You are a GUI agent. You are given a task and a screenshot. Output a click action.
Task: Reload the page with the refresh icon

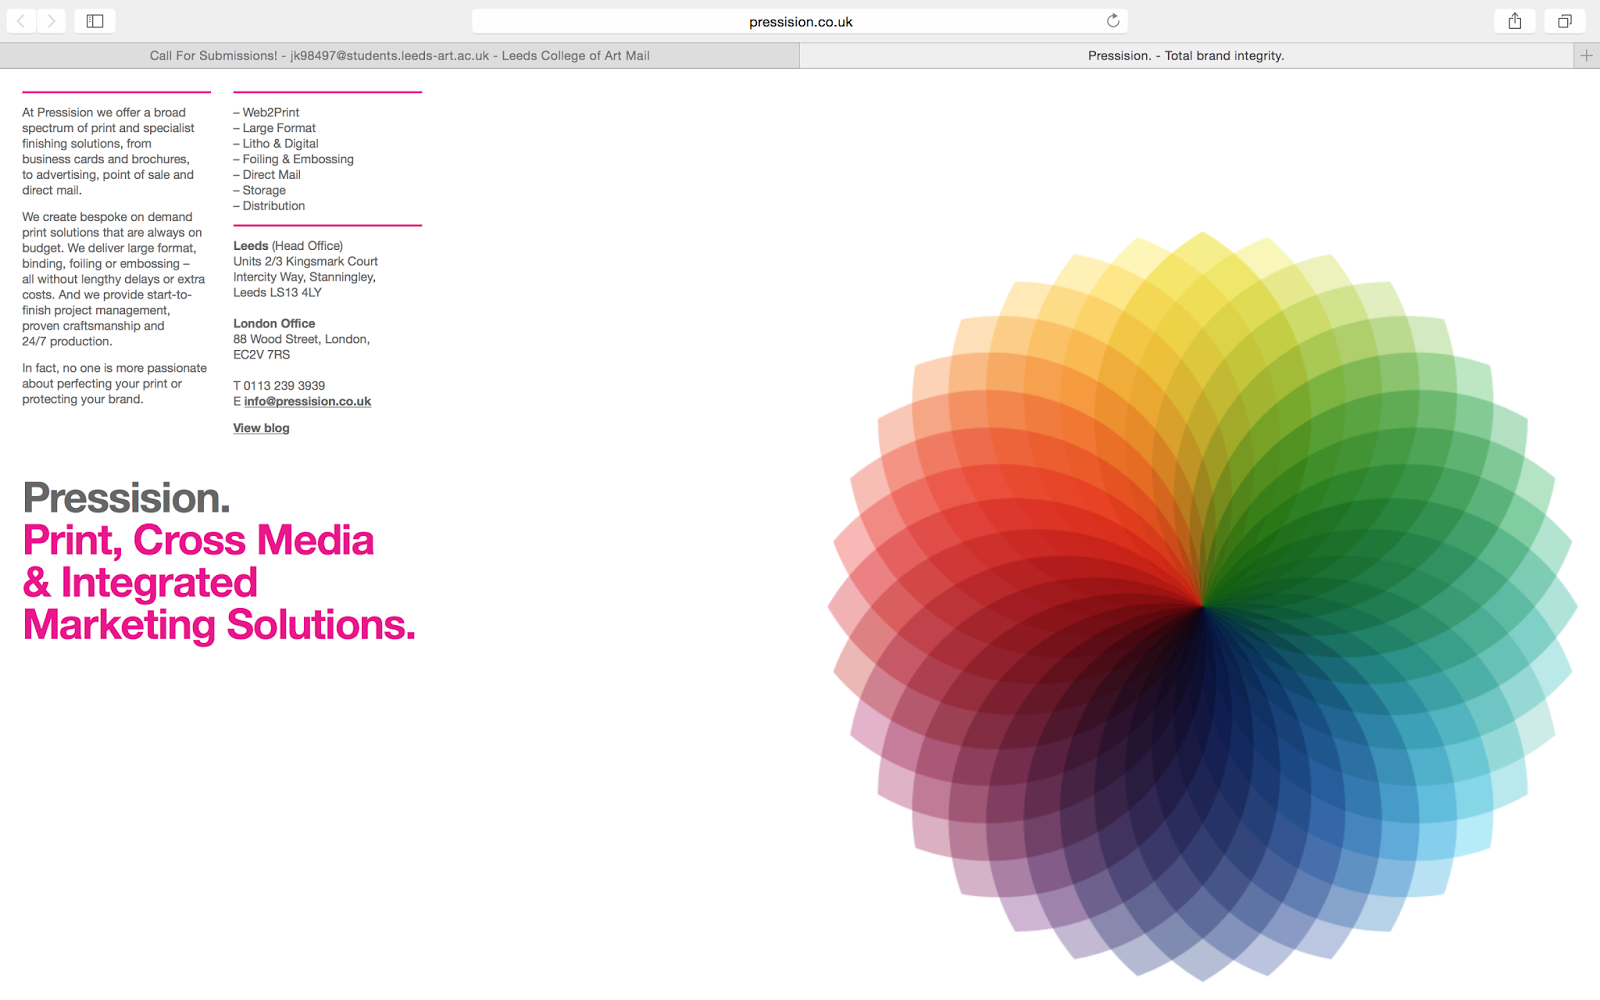(1113, 21)
